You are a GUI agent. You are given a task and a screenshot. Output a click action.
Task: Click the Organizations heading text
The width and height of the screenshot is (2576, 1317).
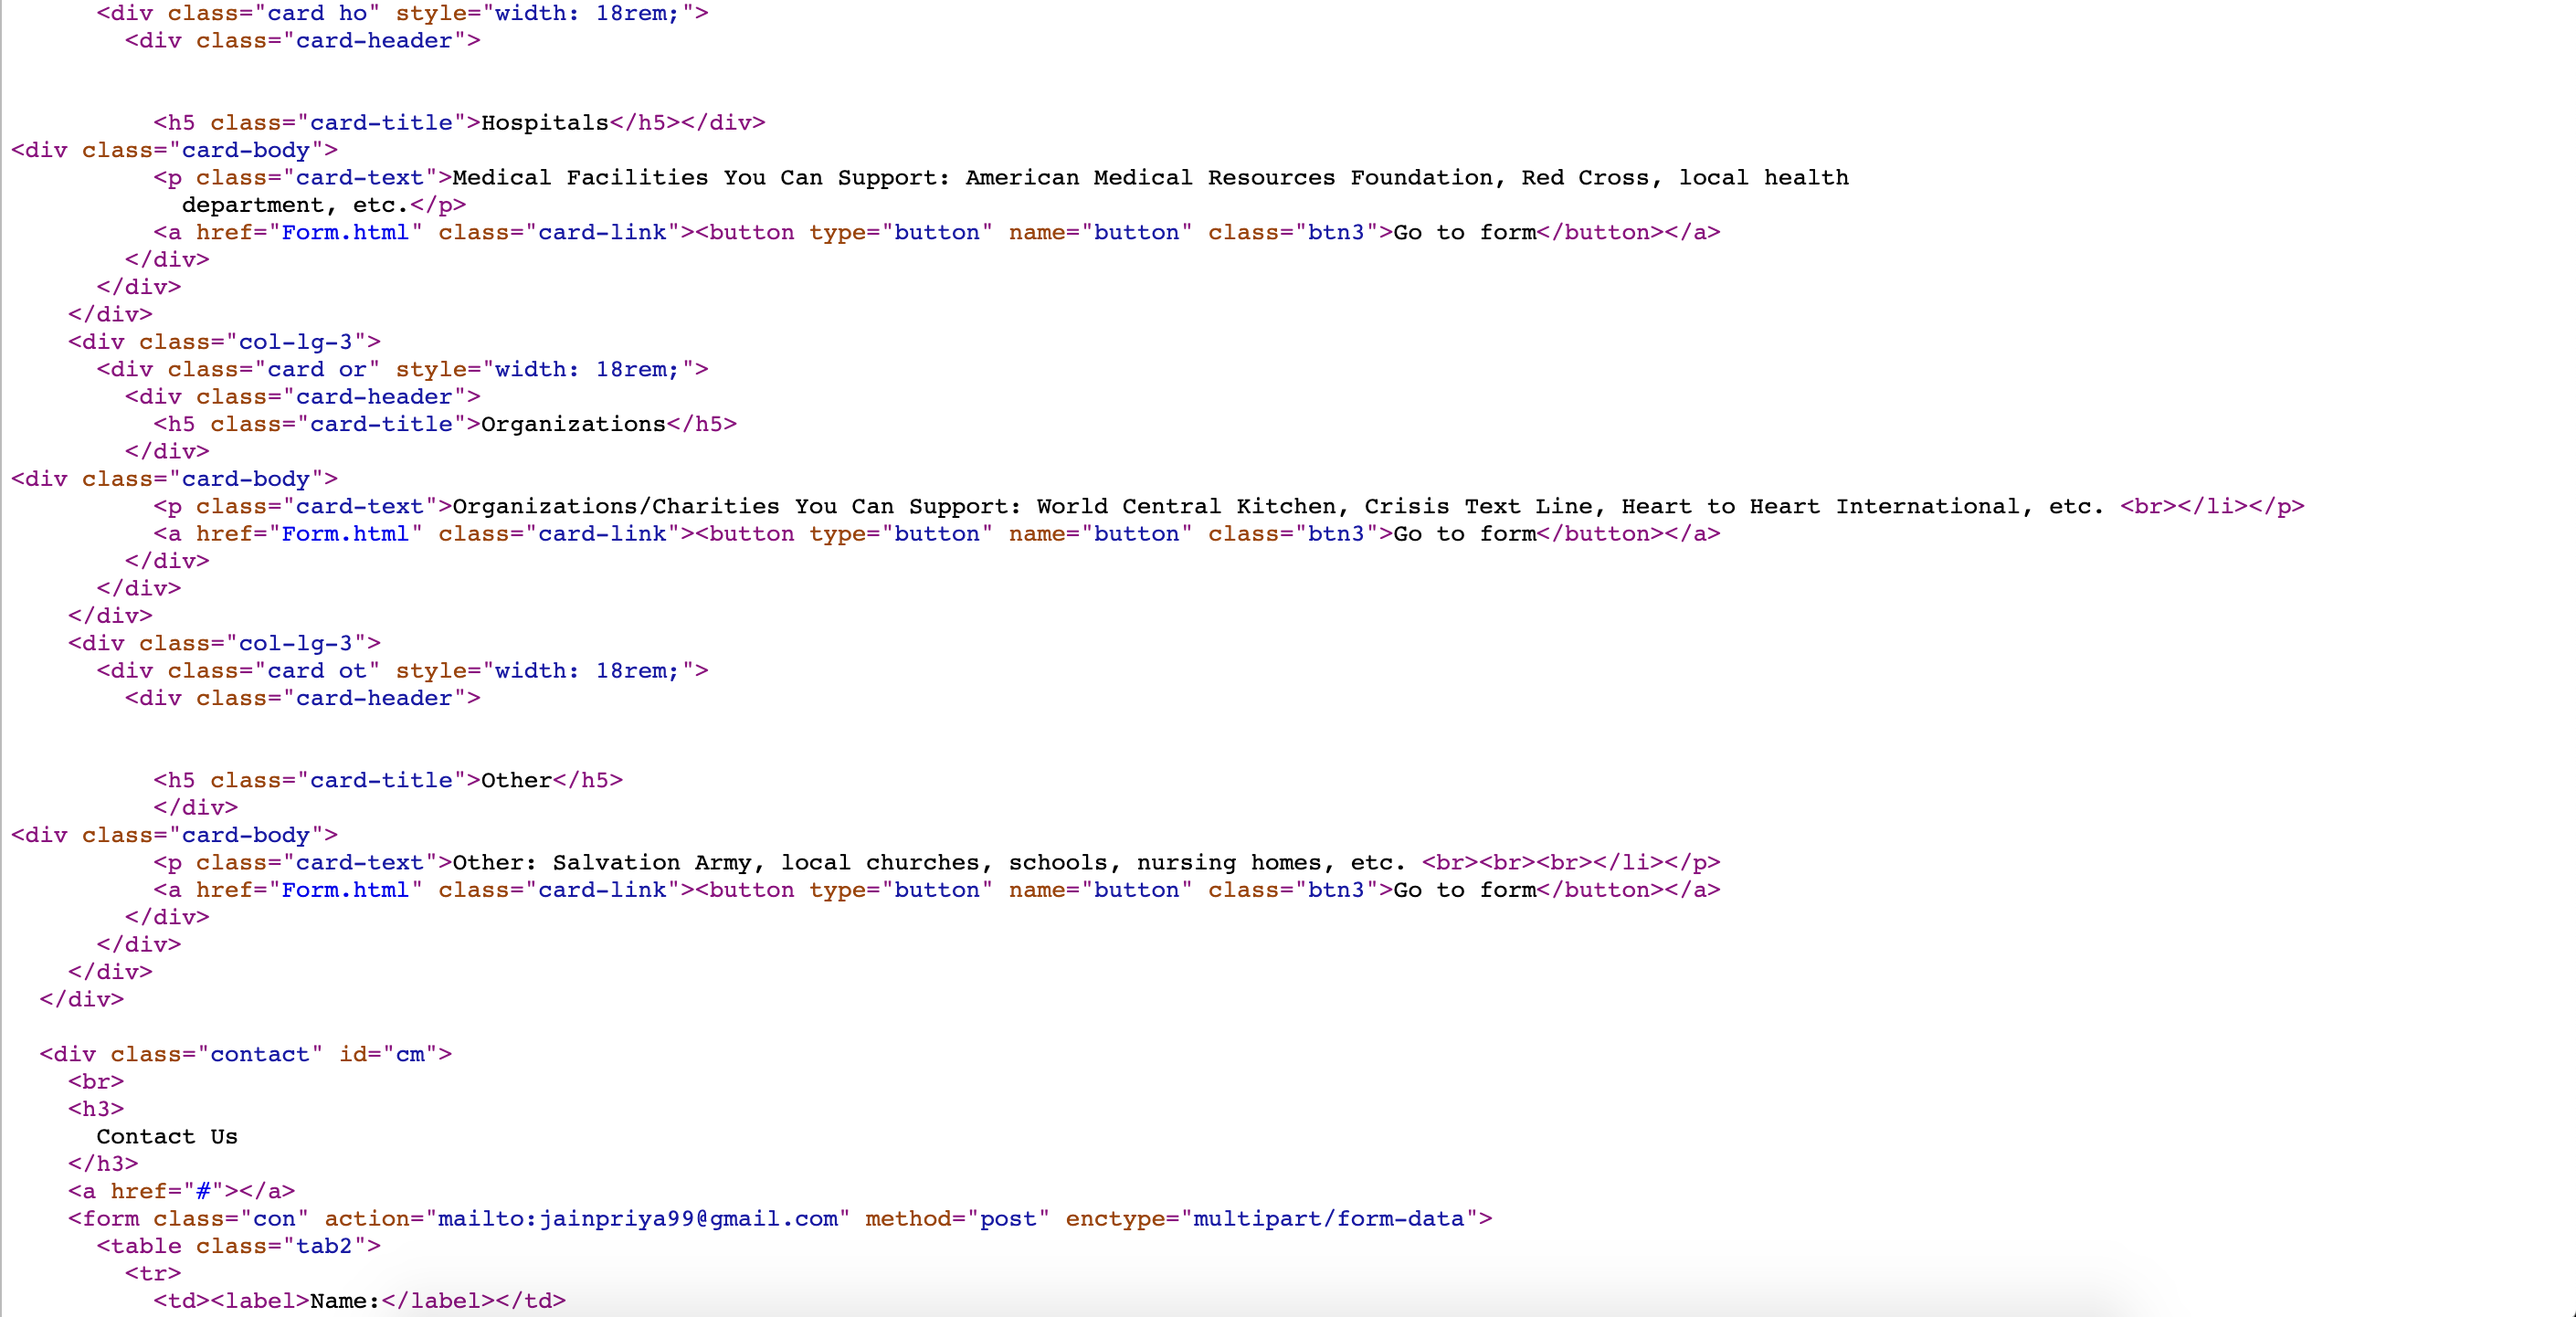(572, 425)
